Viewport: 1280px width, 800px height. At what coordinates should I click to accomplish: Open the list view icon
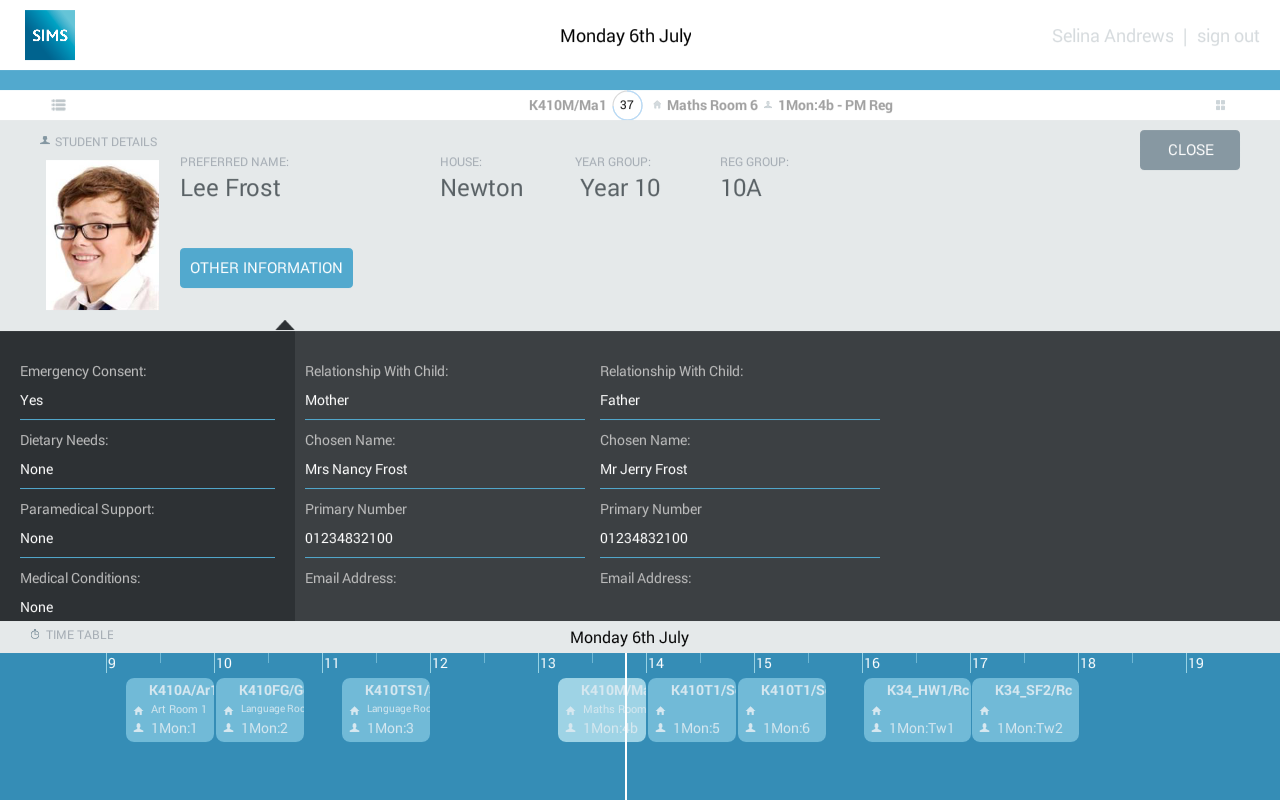(x=59, y=105)
